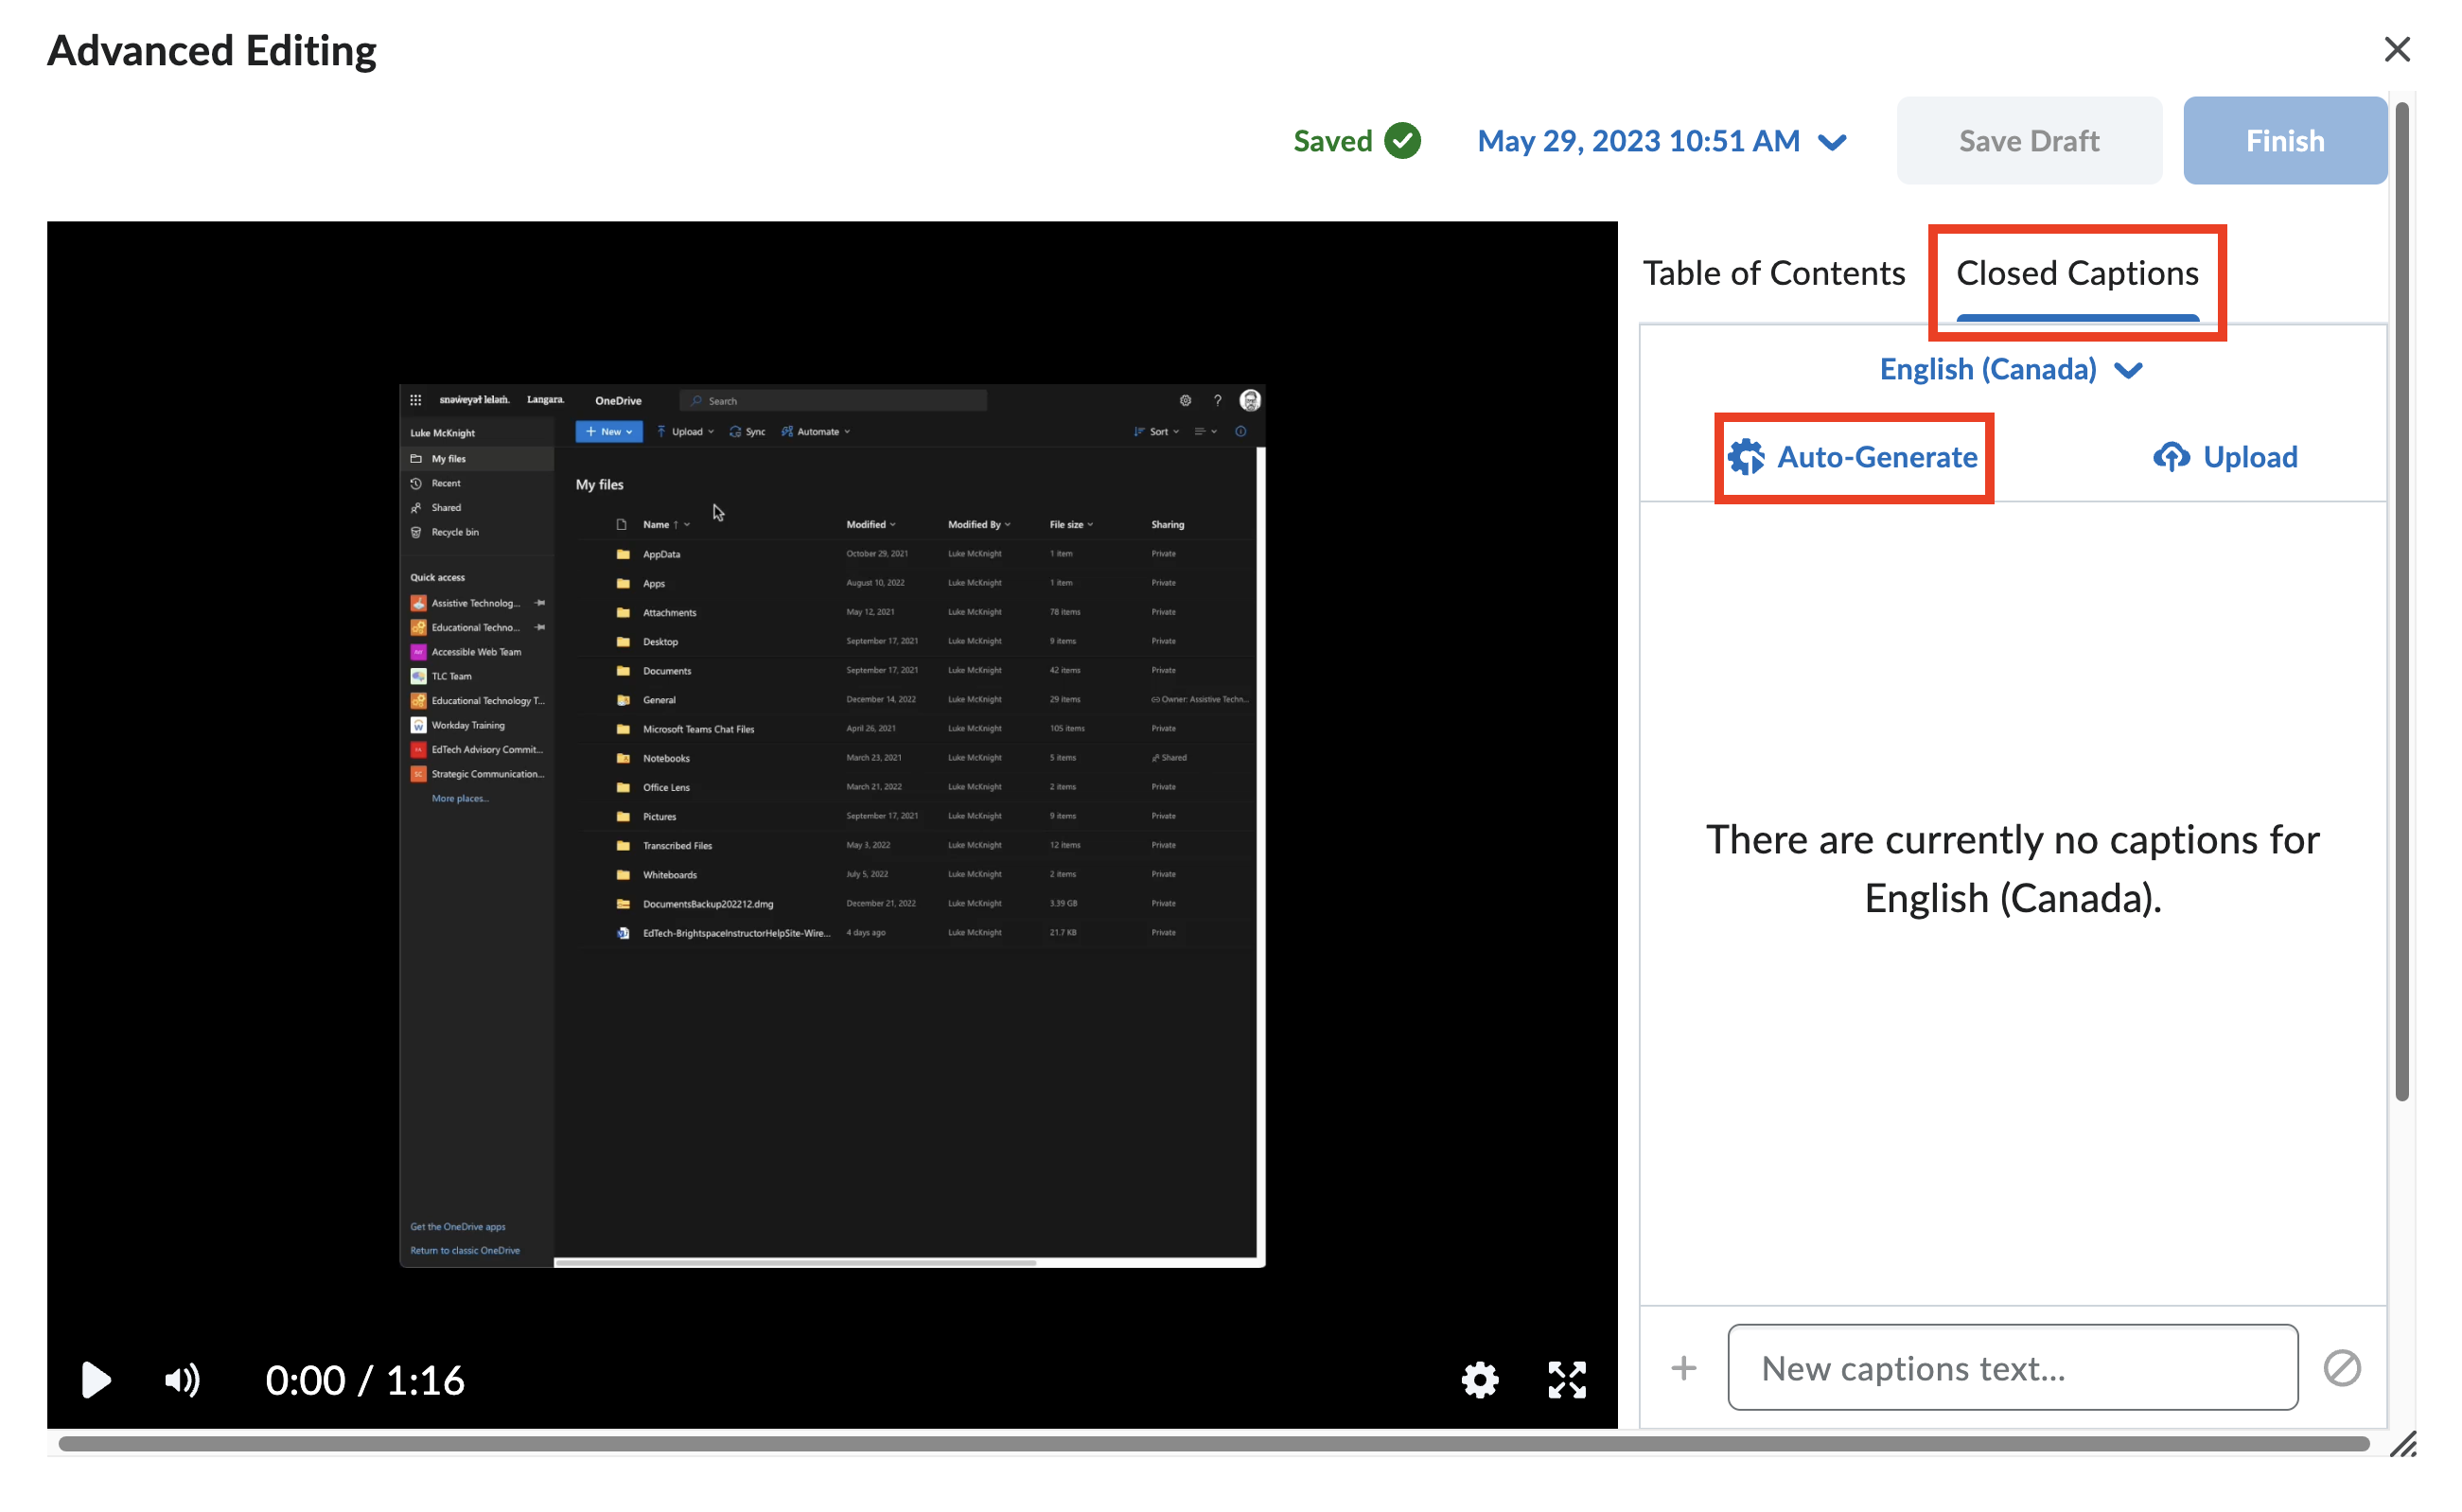Open video player settings gear
Screen dimensions: 2462x1512
tap(1479, 1379)
